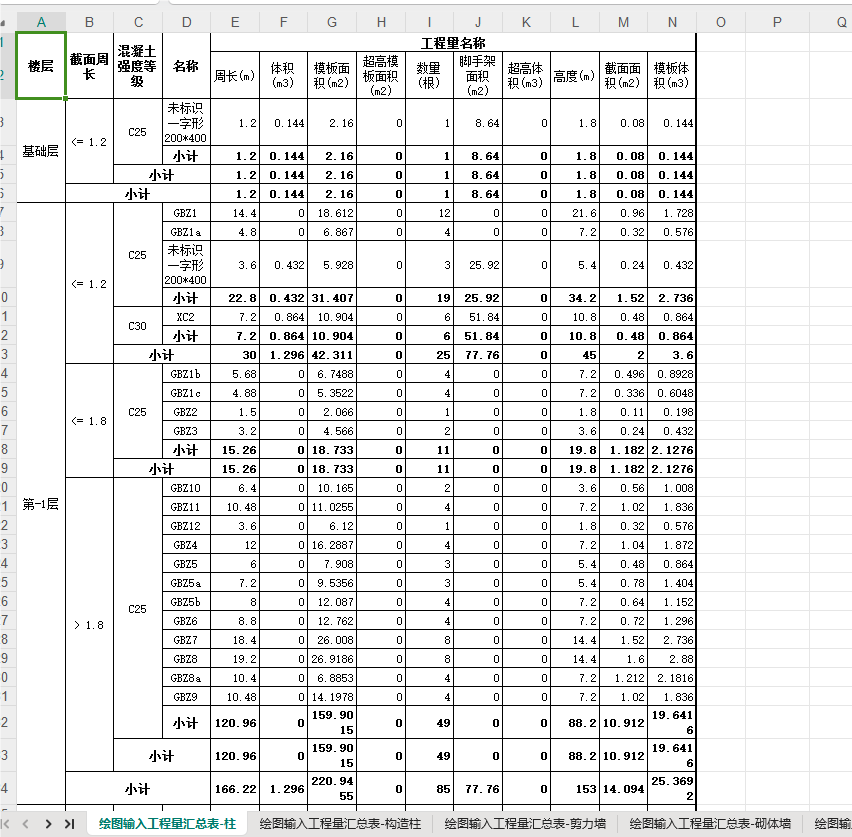This screenshot has height=837, width=852.
Task: Select the <= 1.8 perimeter range cell
Action: pyautogui.click(x=90, y=421)
